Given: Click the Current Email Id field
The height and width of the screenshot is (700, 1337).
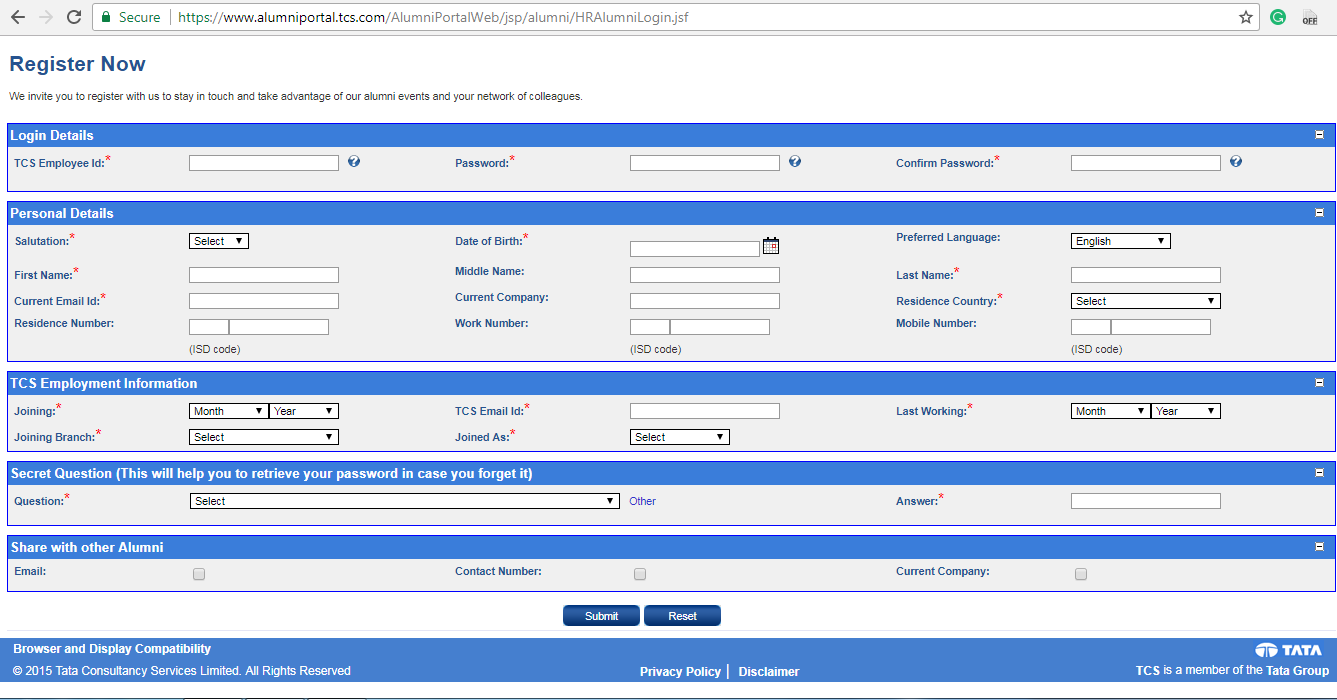Looking at the screenshot, I should click(x=264, y=301).
